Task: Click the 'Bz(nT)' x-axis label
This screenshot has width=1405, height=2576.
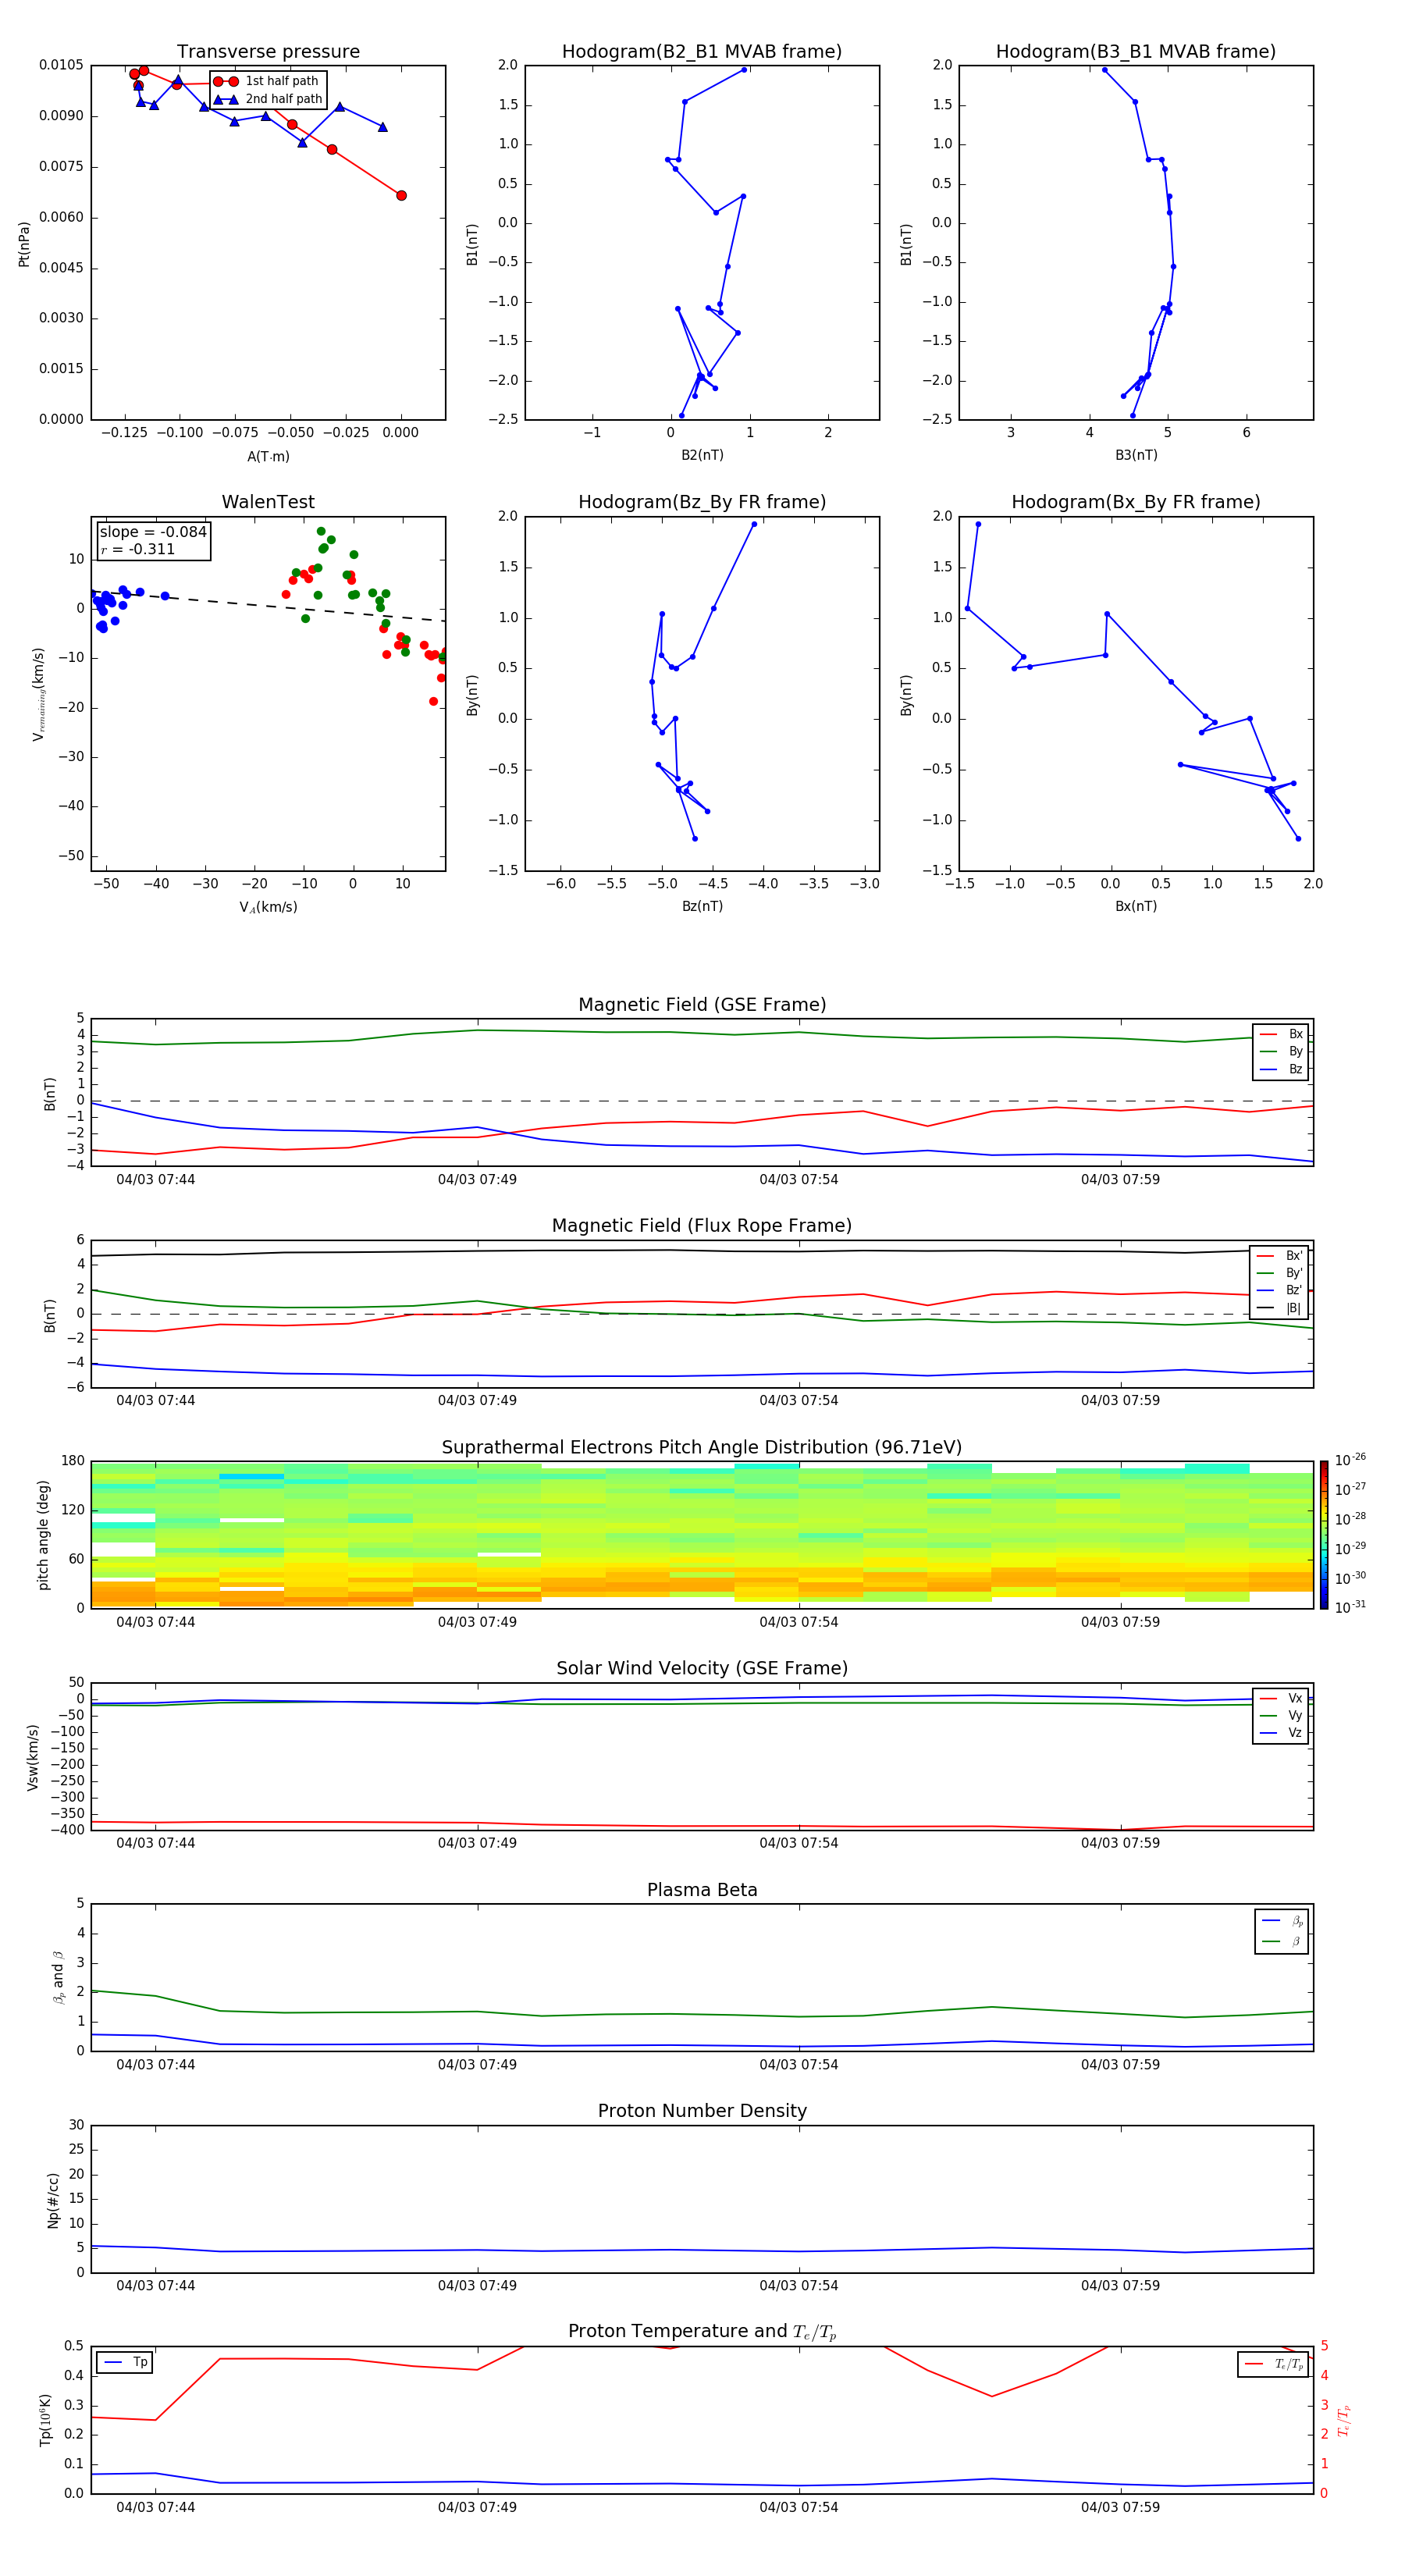Action: coord(702,906)
